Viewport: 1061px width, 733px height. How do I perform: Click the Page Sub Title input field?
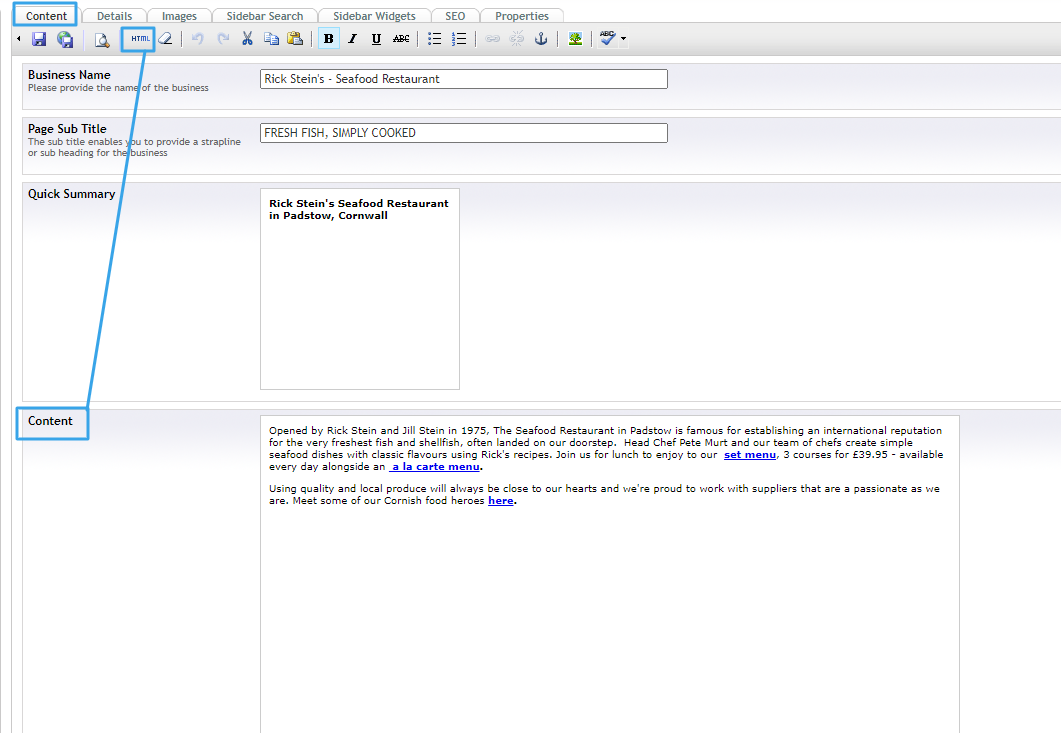click(464, 133)
